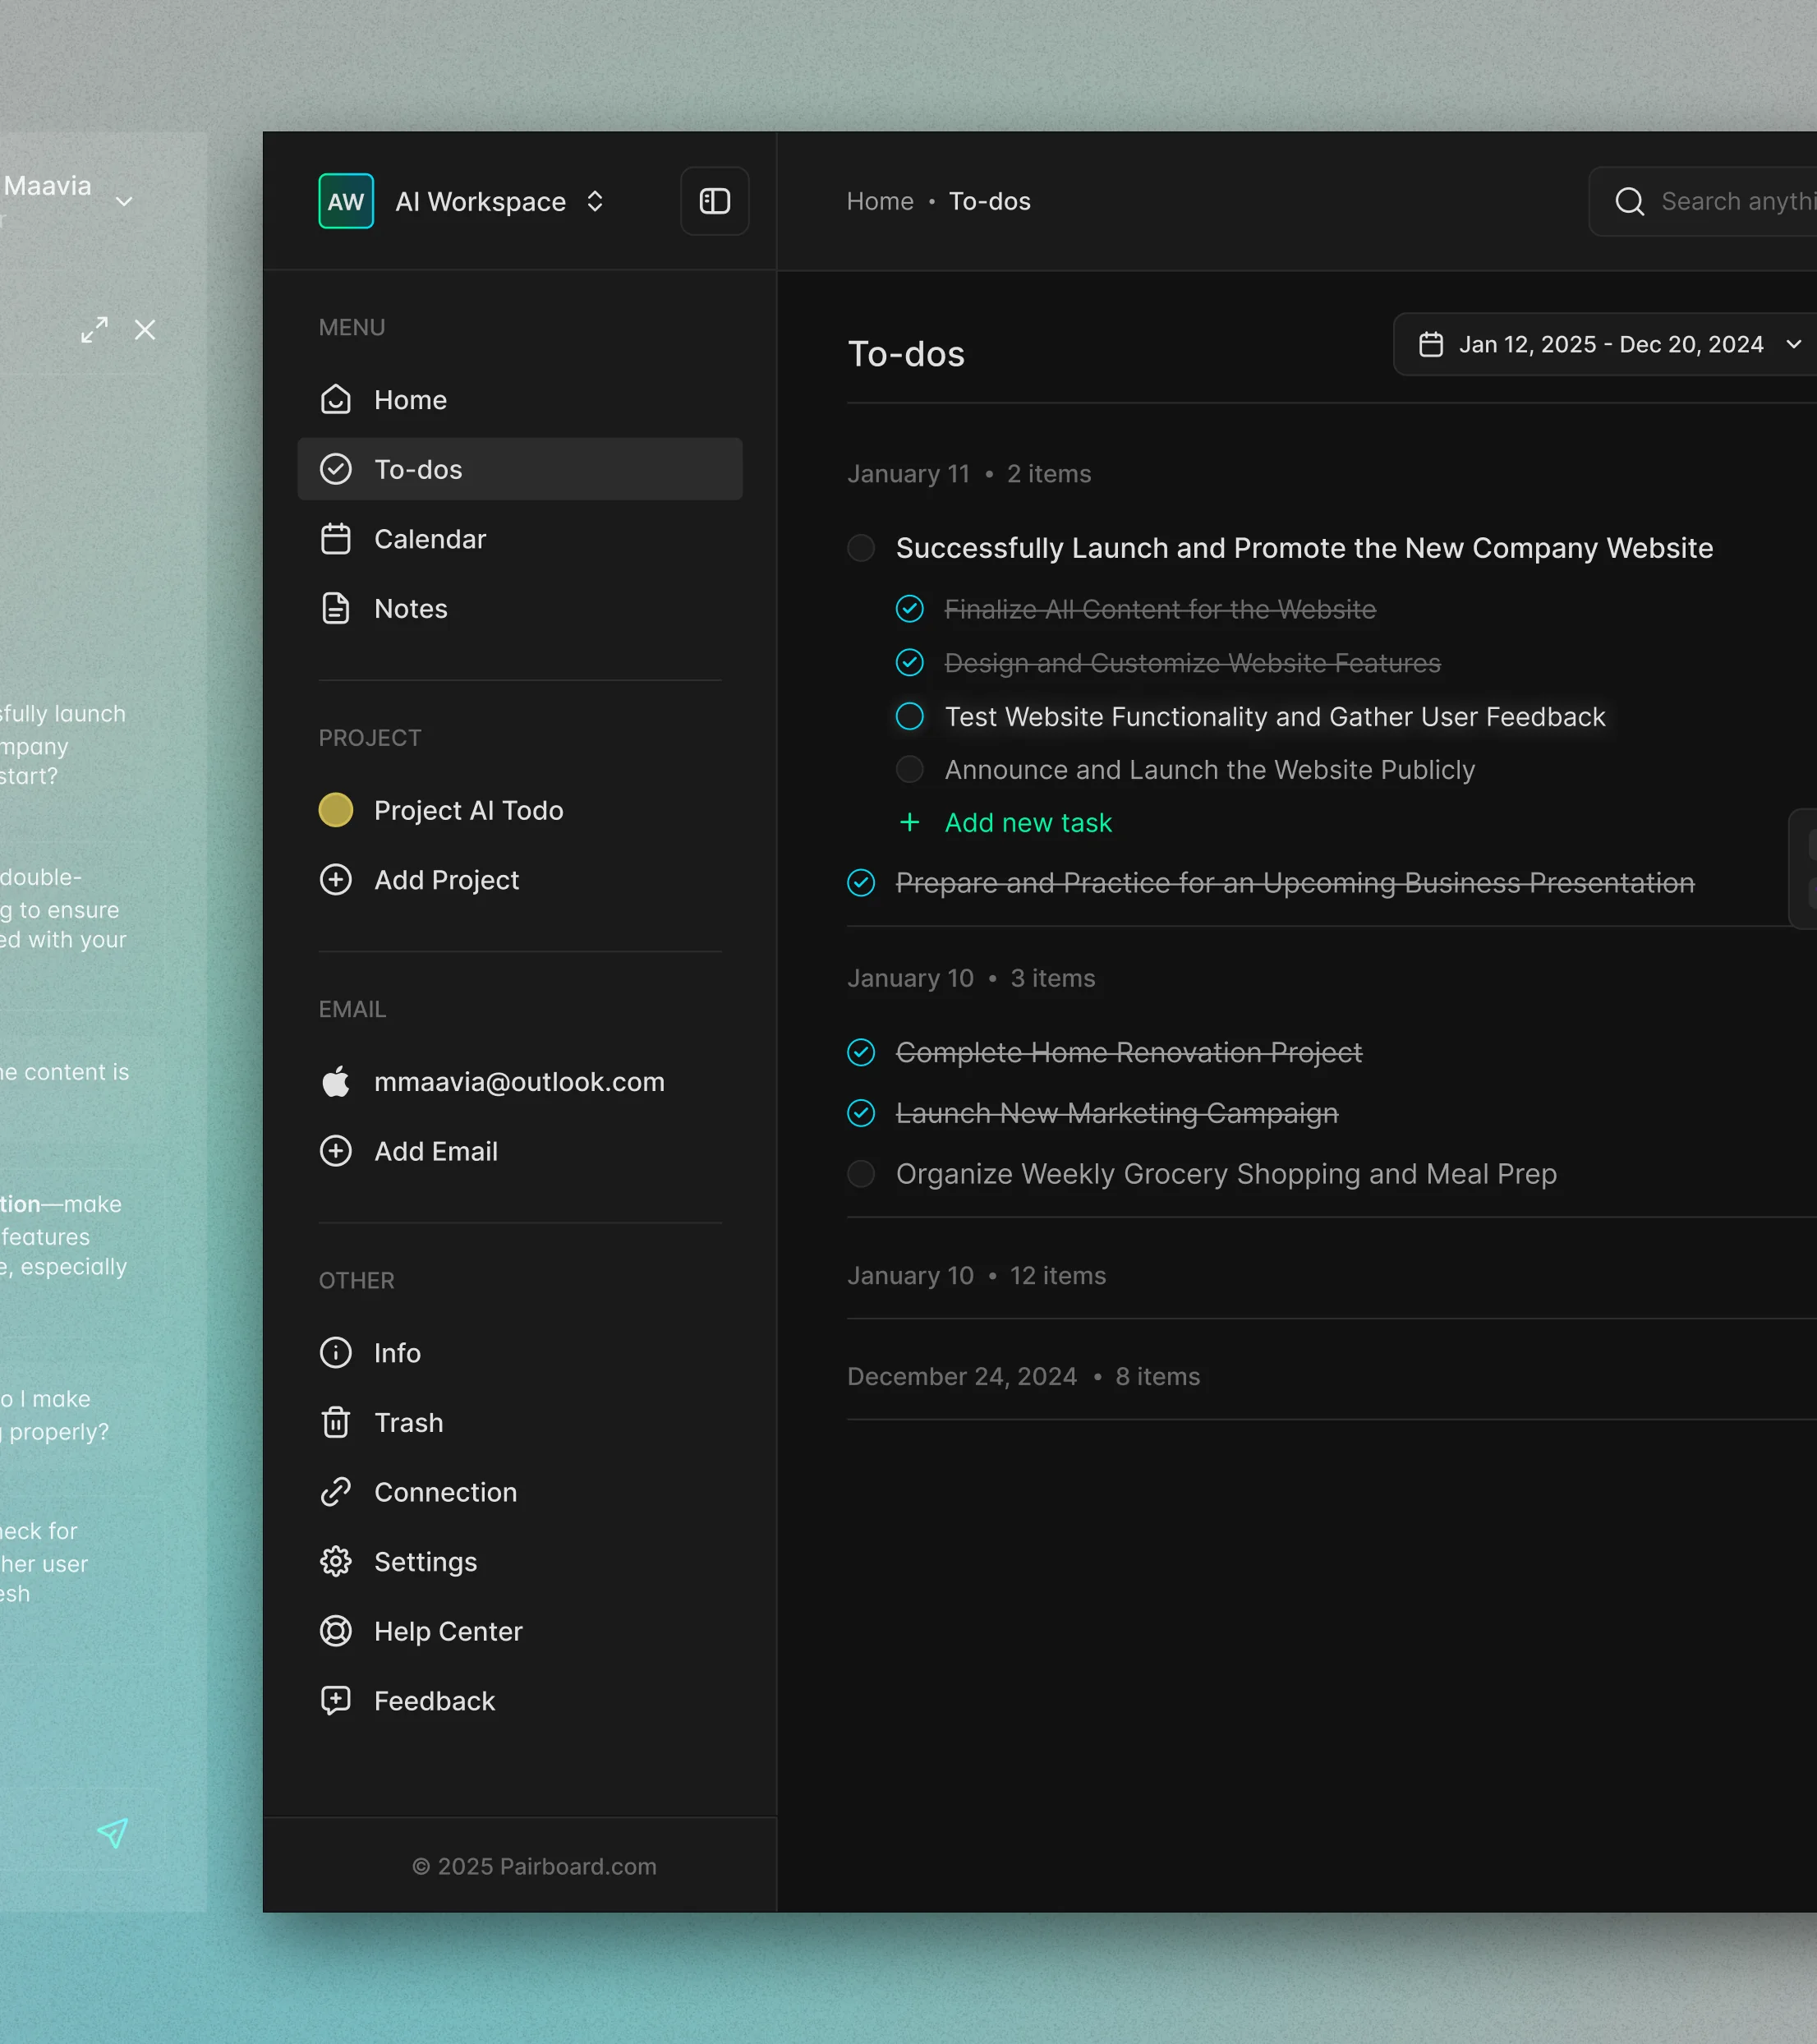Uncheck Prepare and Practice Business Presentation
Viewport: 1817px width, 2044px height.
coord(861,882)
